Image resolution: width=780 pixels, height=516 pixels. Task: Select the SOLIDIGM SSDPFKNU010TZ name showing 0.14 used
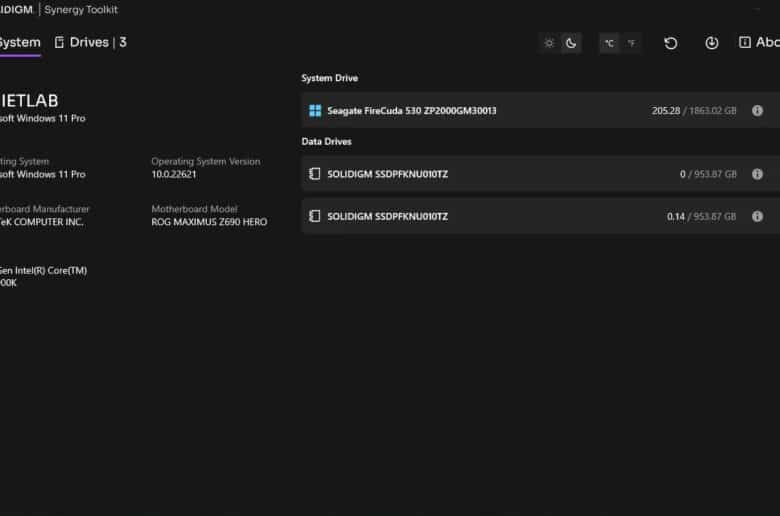click(388, 216)
